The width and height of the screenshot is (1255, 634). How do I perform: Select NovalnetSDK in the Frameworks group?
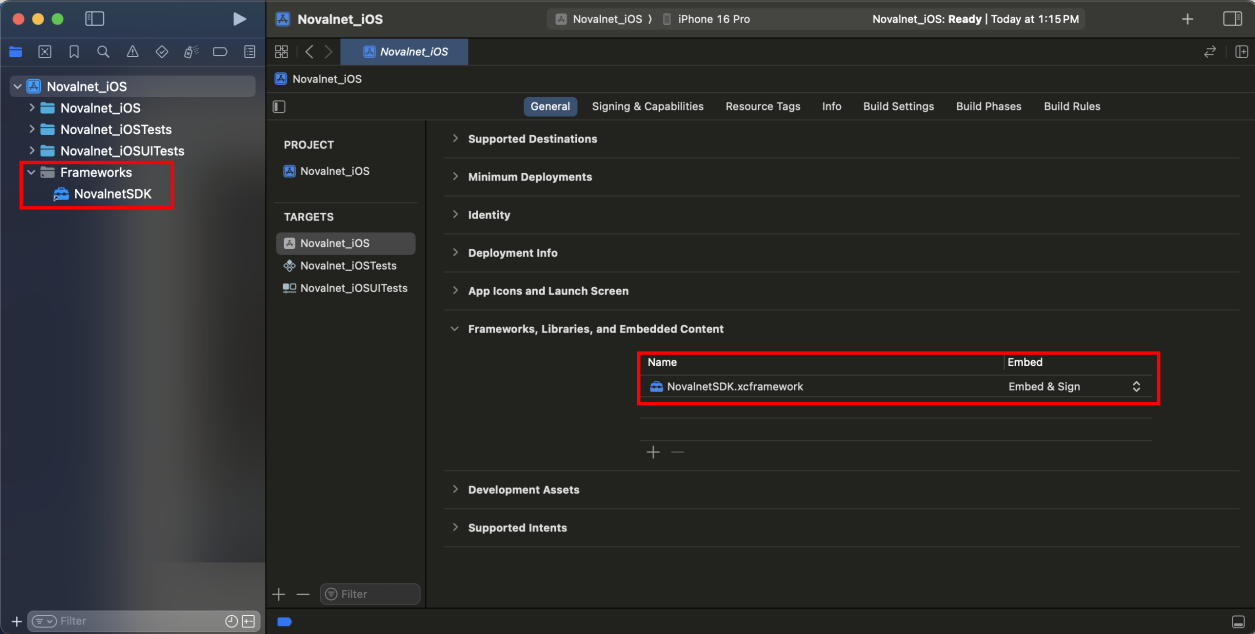tap(112, 194)
